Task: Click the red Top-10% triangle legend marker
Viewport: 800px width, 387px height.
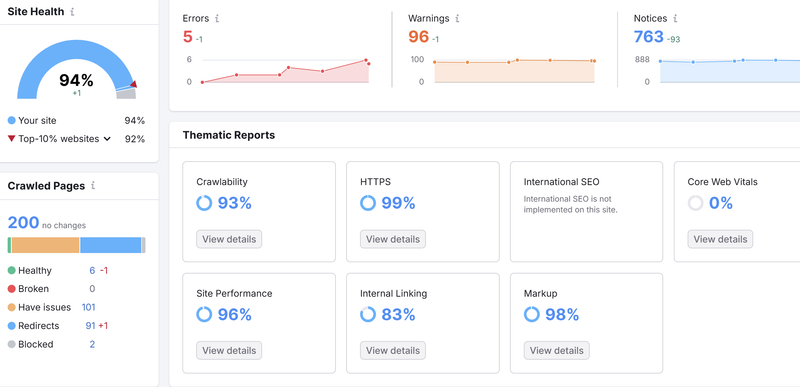Action: 12,139
